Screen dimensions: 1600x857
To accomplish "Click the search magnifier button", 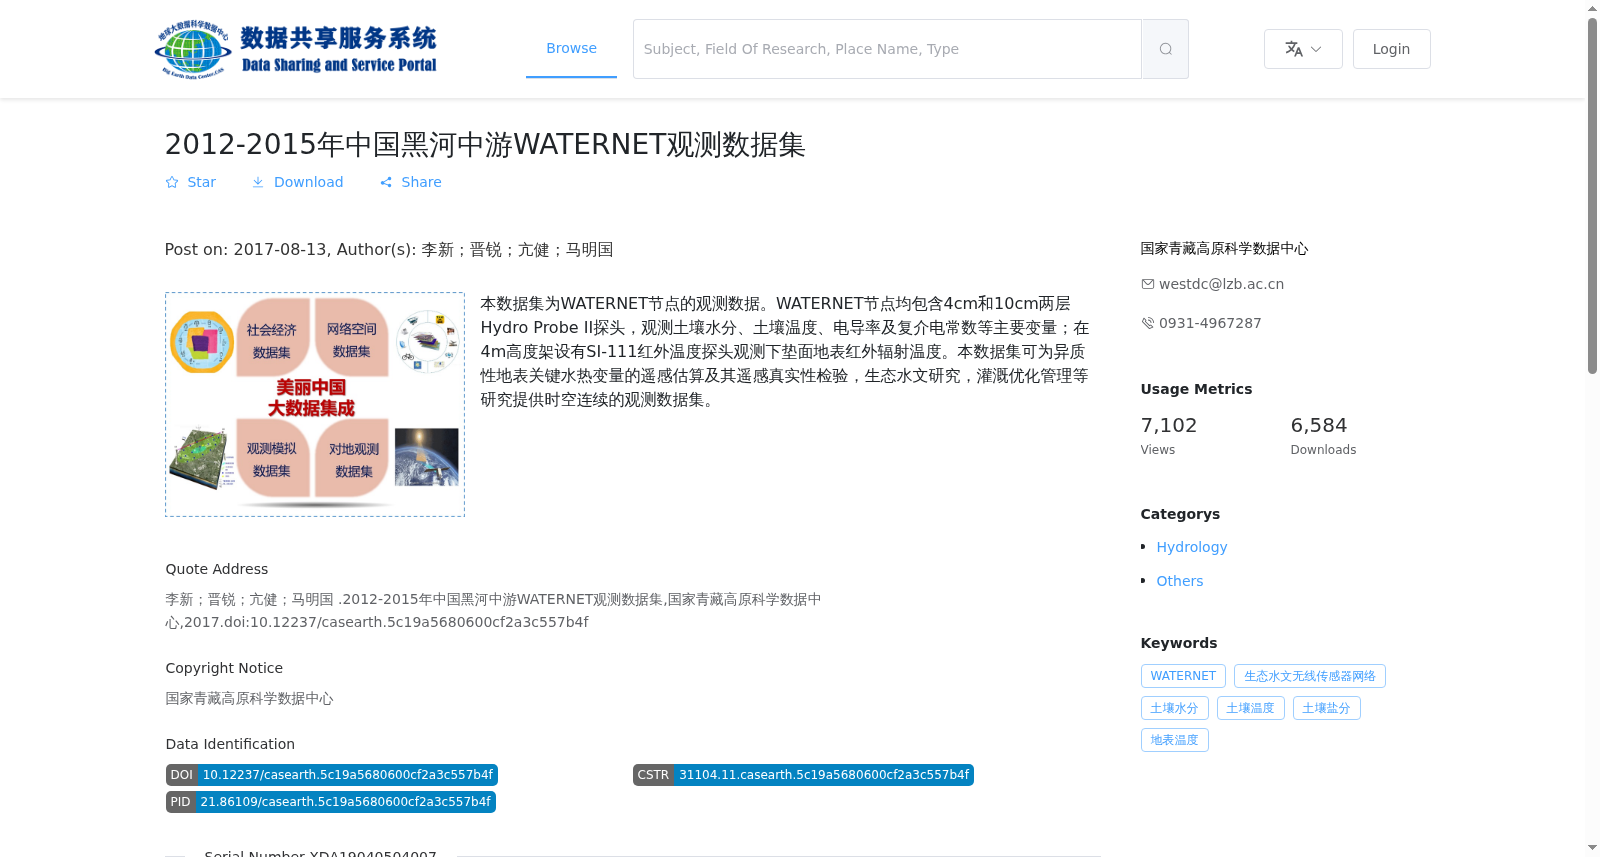I will (1165, 49).
